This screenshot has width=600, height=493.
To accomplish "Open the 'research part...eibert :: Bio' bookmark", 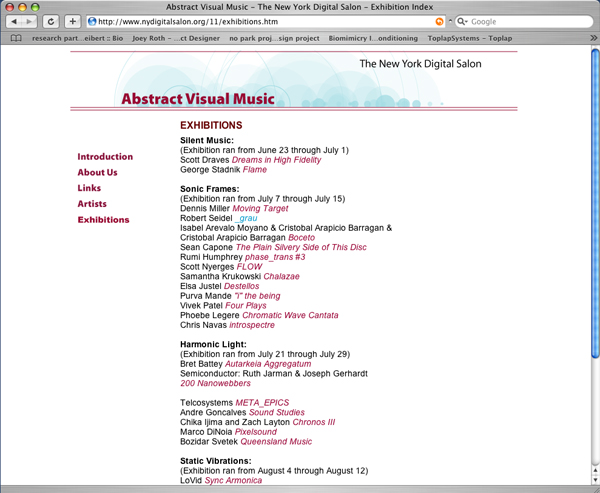I will [x=77, y=38].
